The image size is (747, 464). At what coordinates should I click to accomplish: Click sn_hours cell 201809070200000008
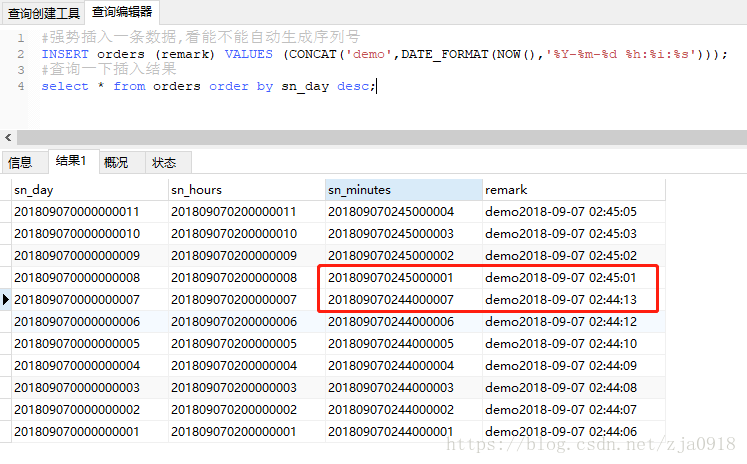click(x=247, y=278)
